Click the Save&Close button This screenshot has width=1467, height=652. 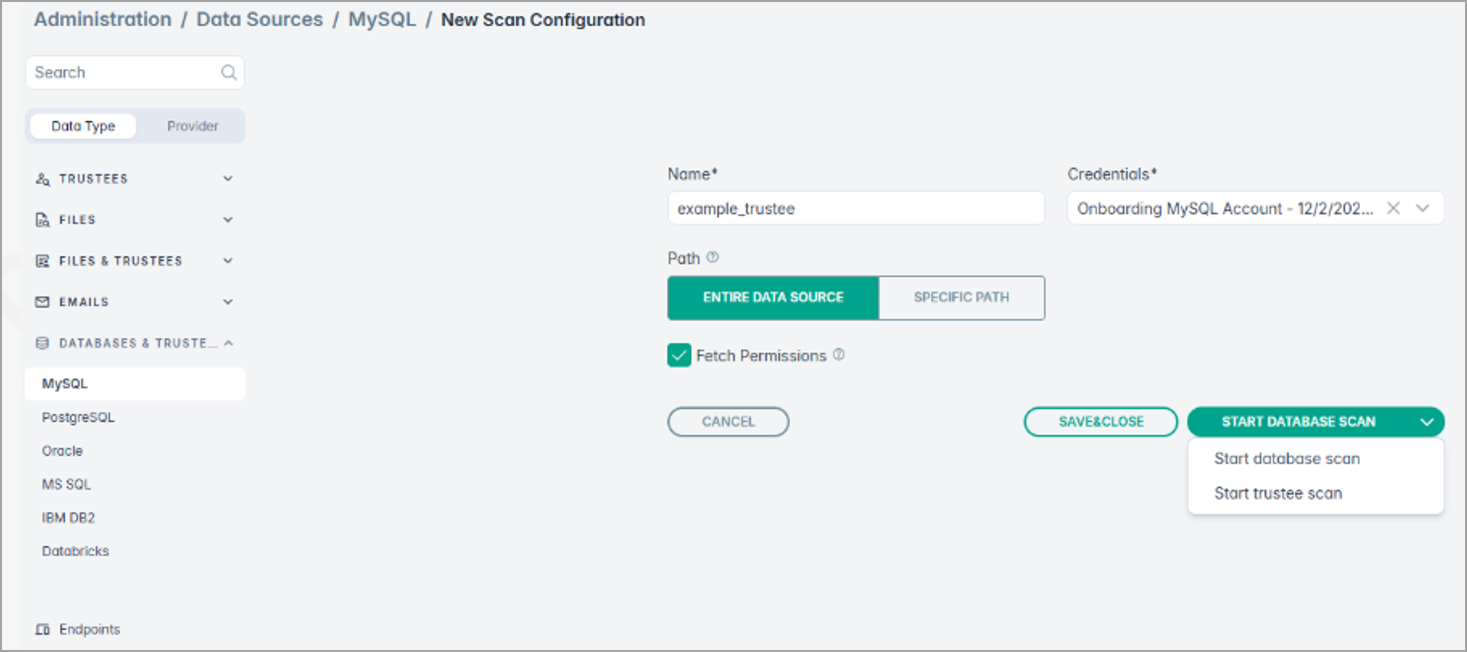1100,422
